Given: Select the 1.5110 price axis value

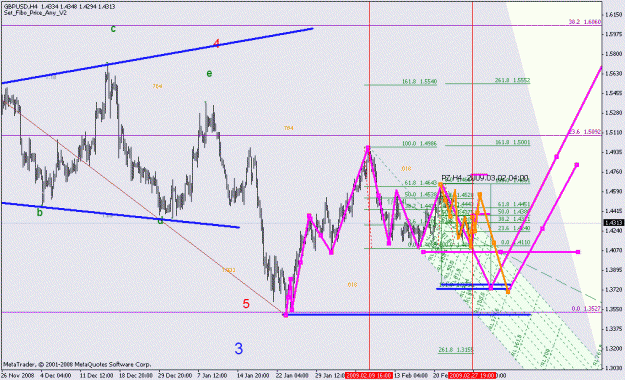Looking at the screenshot, I should coord(613,132).
